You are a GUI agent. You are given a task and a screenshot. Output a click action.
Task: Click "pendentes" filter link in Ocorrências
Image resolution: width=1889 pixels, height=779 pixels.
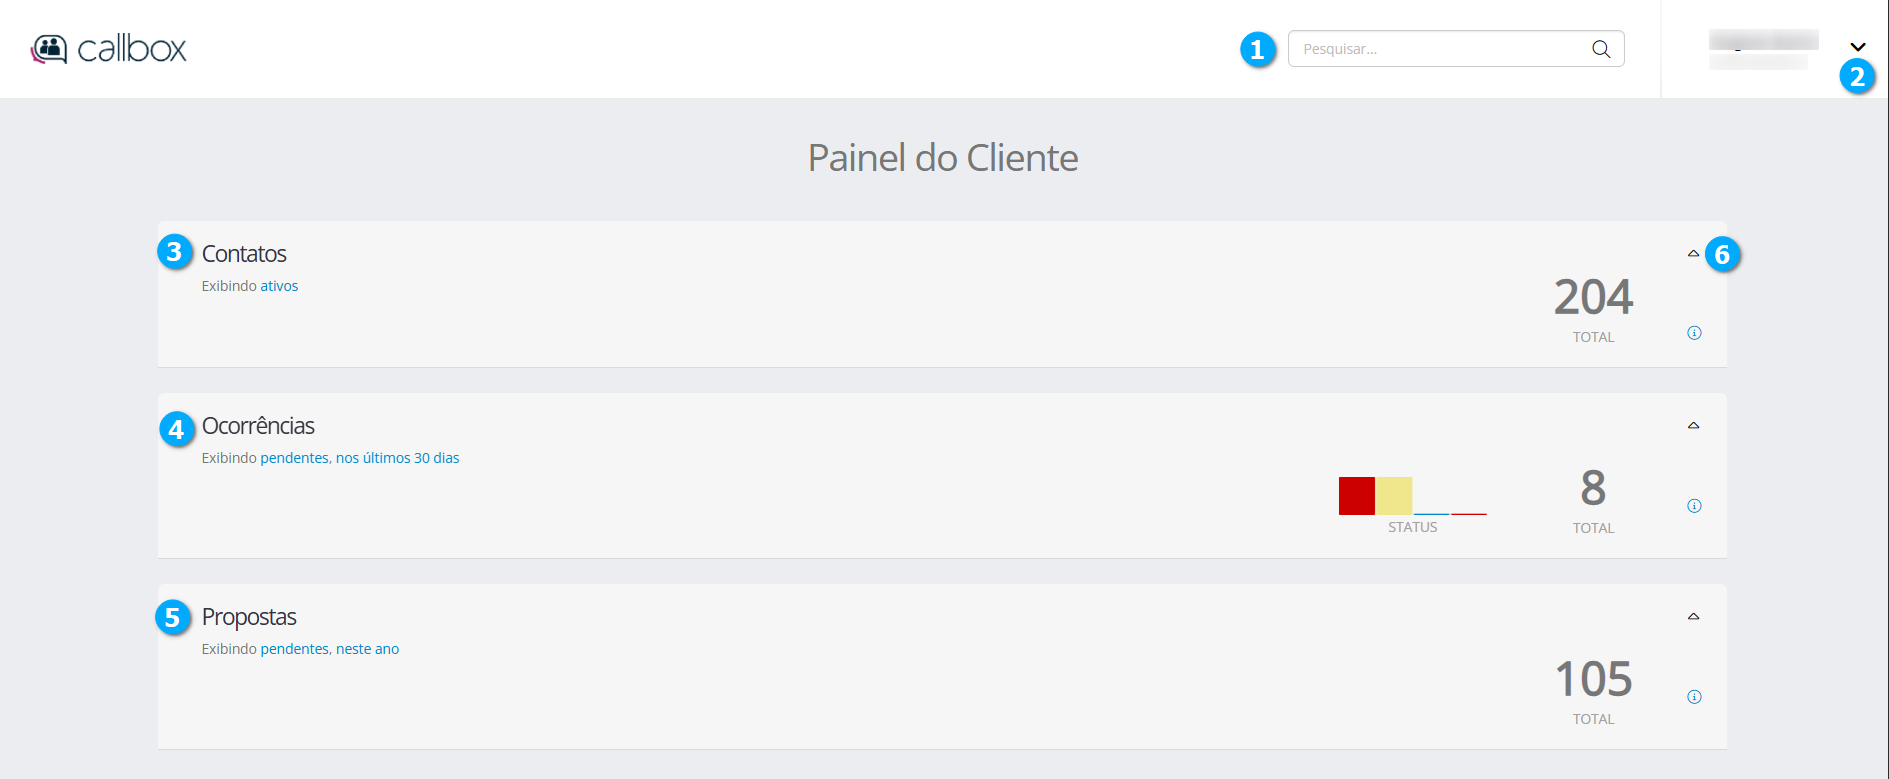point(294,458)
